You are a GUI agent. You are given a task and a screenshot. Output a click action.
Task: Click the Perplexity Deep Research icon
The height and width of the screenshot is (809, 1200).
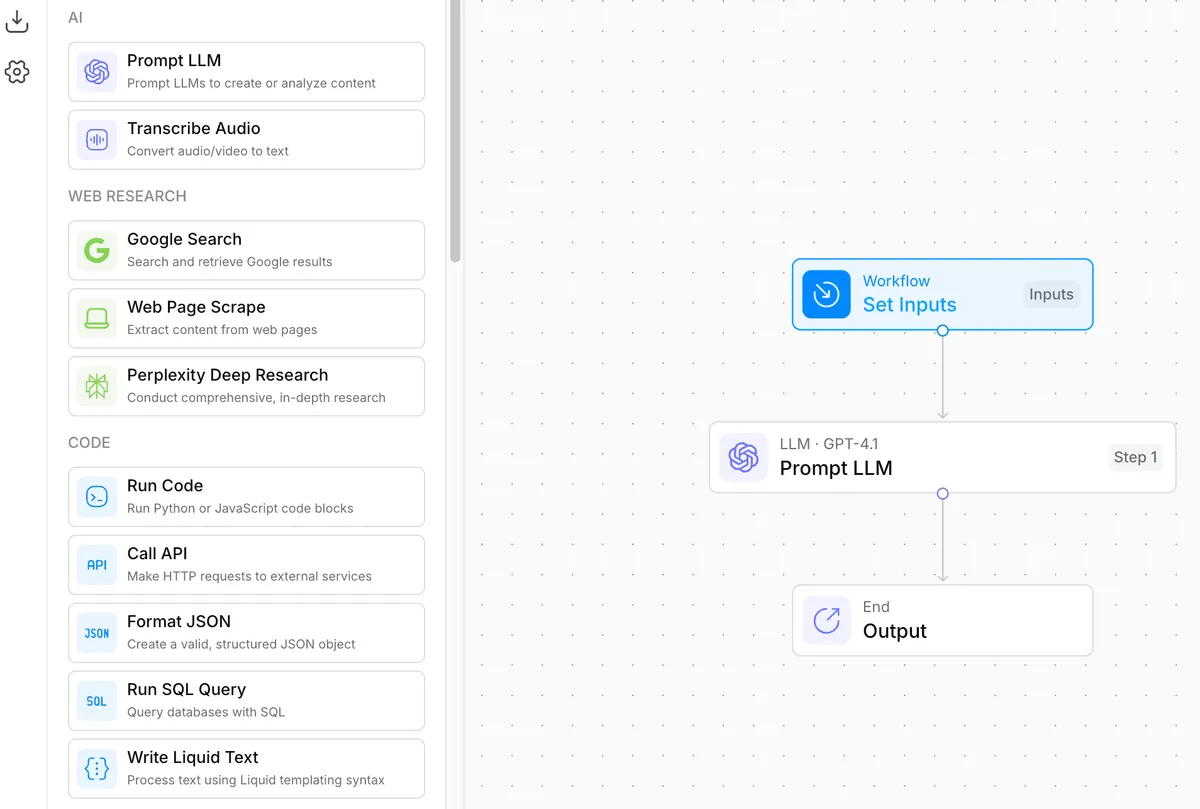(97, 387)
